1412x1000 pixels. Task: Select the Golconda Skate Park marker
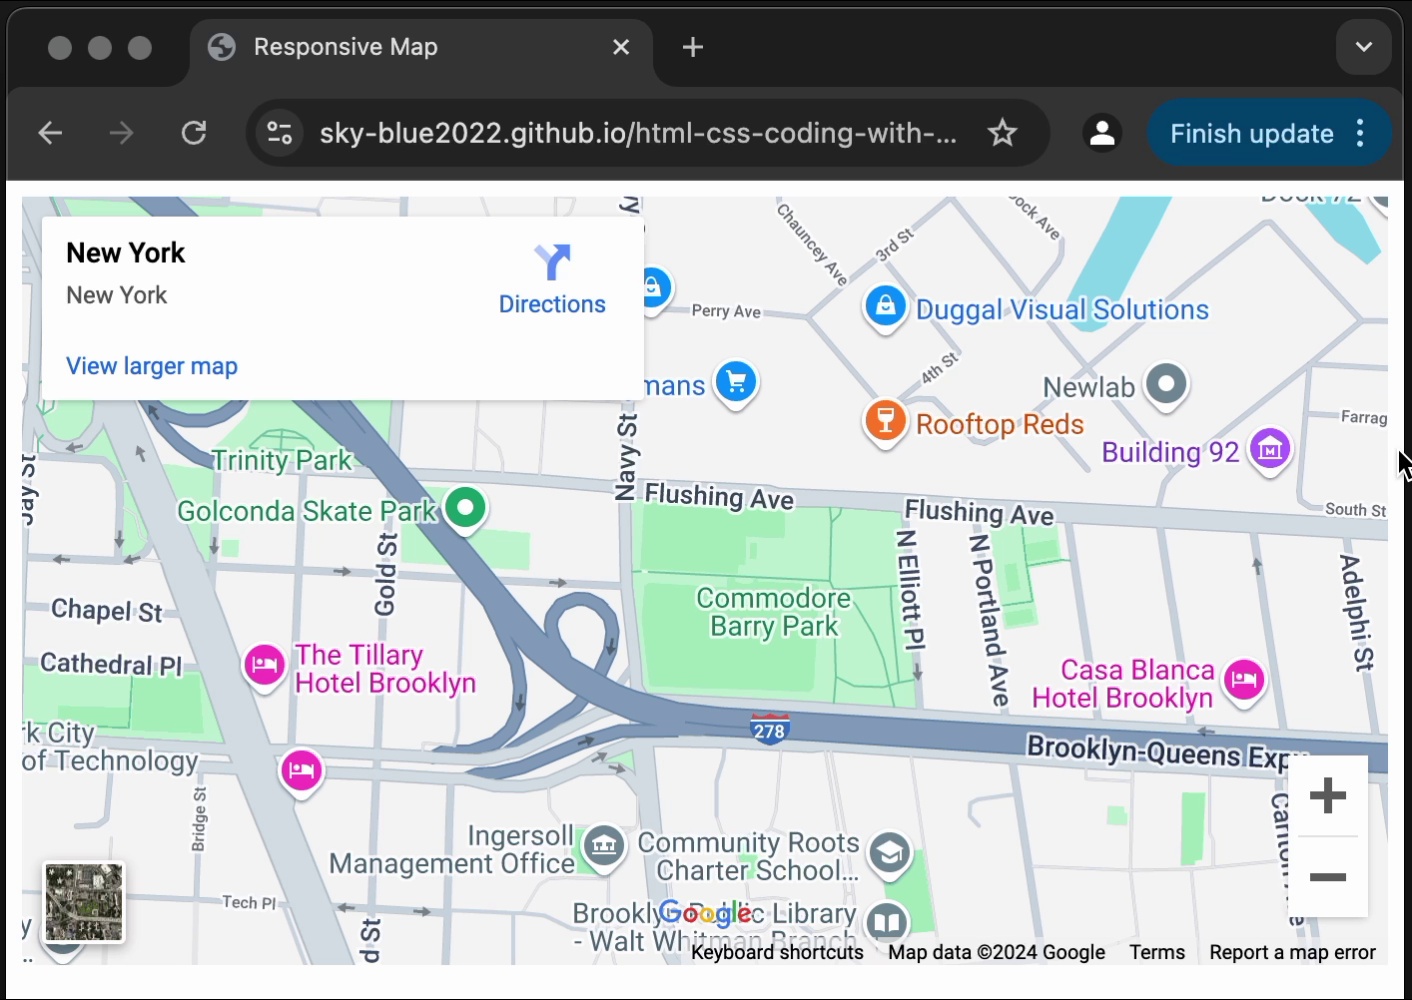pyautogui.click(x=465, y=509)
